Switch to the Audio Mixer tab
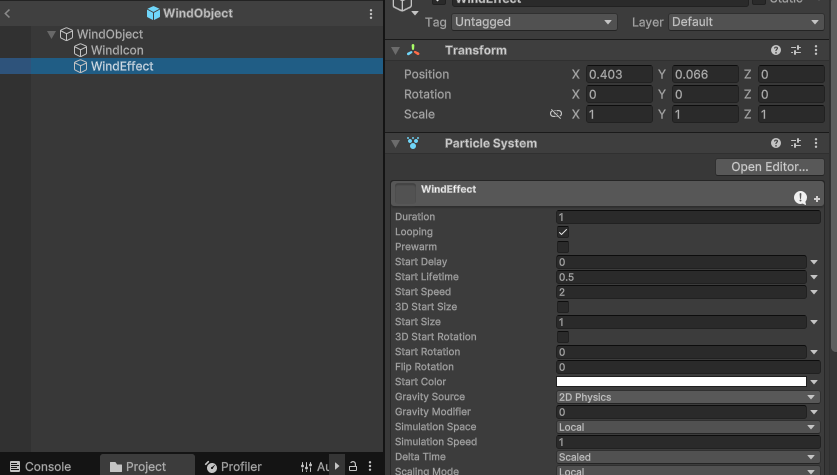This screenshot has width=837, height=475. click(x=314, y=466)
